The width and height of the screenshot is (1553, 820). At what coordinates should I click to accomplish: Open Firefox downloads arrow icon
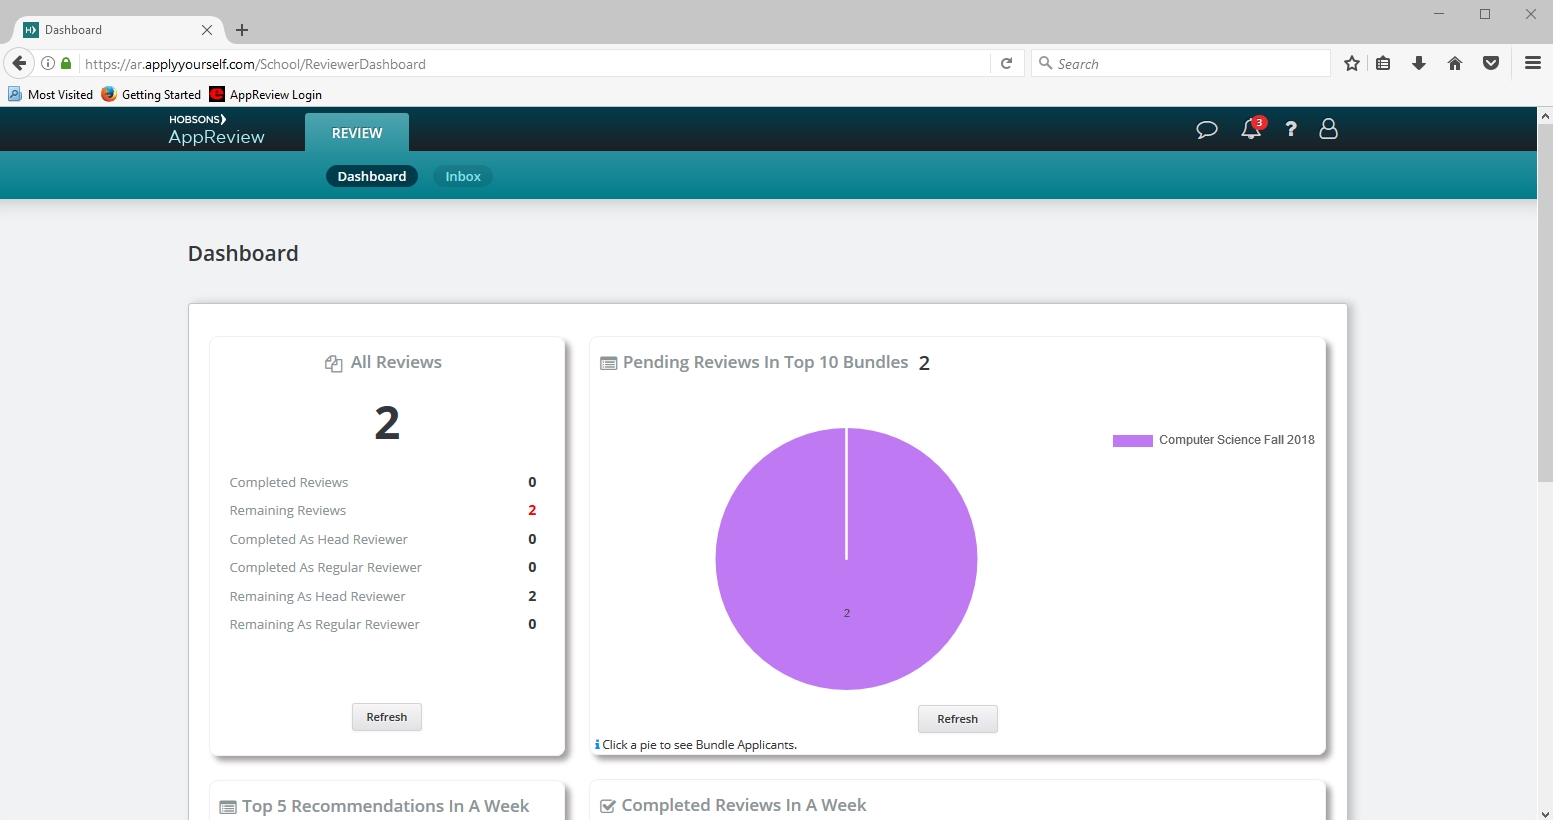pos(1418,64)
